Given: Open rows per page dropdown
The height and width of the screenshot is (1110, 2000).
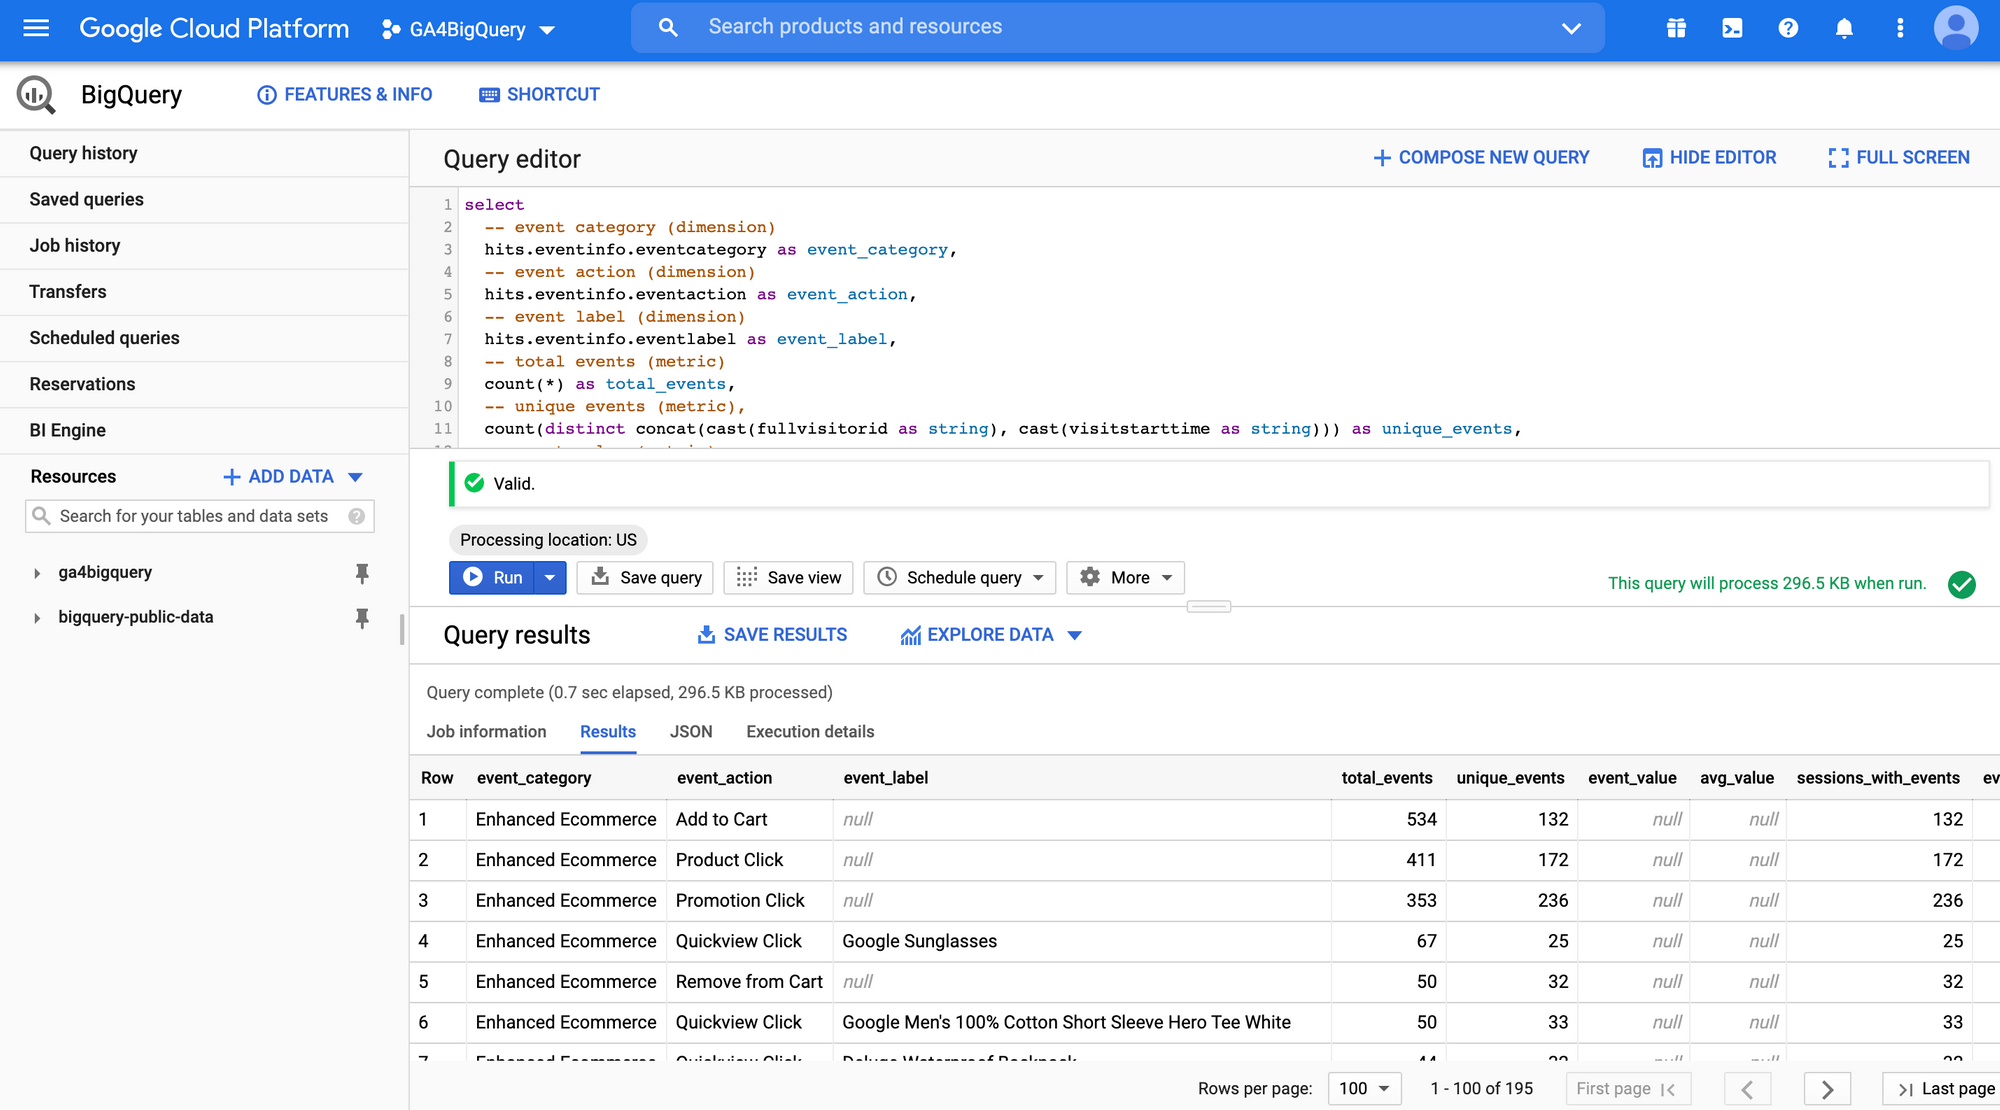Looking at the screenshot, I should pos(1364,1088).
